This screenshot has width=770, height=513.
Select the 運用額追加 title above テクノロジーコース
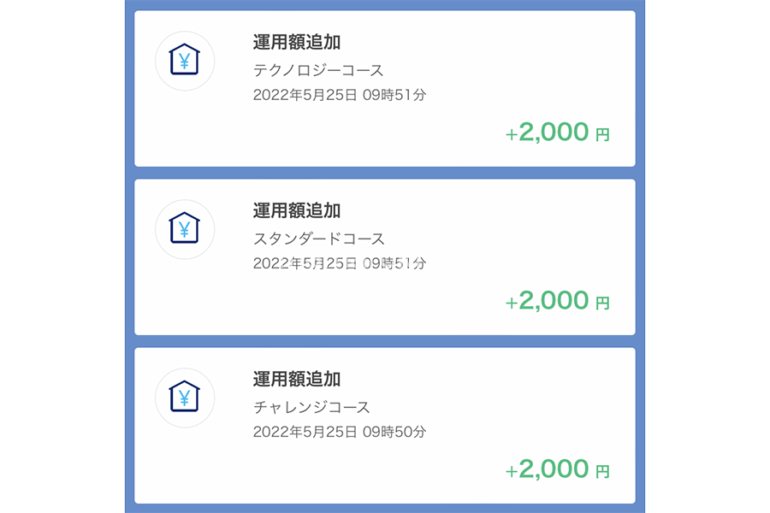(297, 43)
